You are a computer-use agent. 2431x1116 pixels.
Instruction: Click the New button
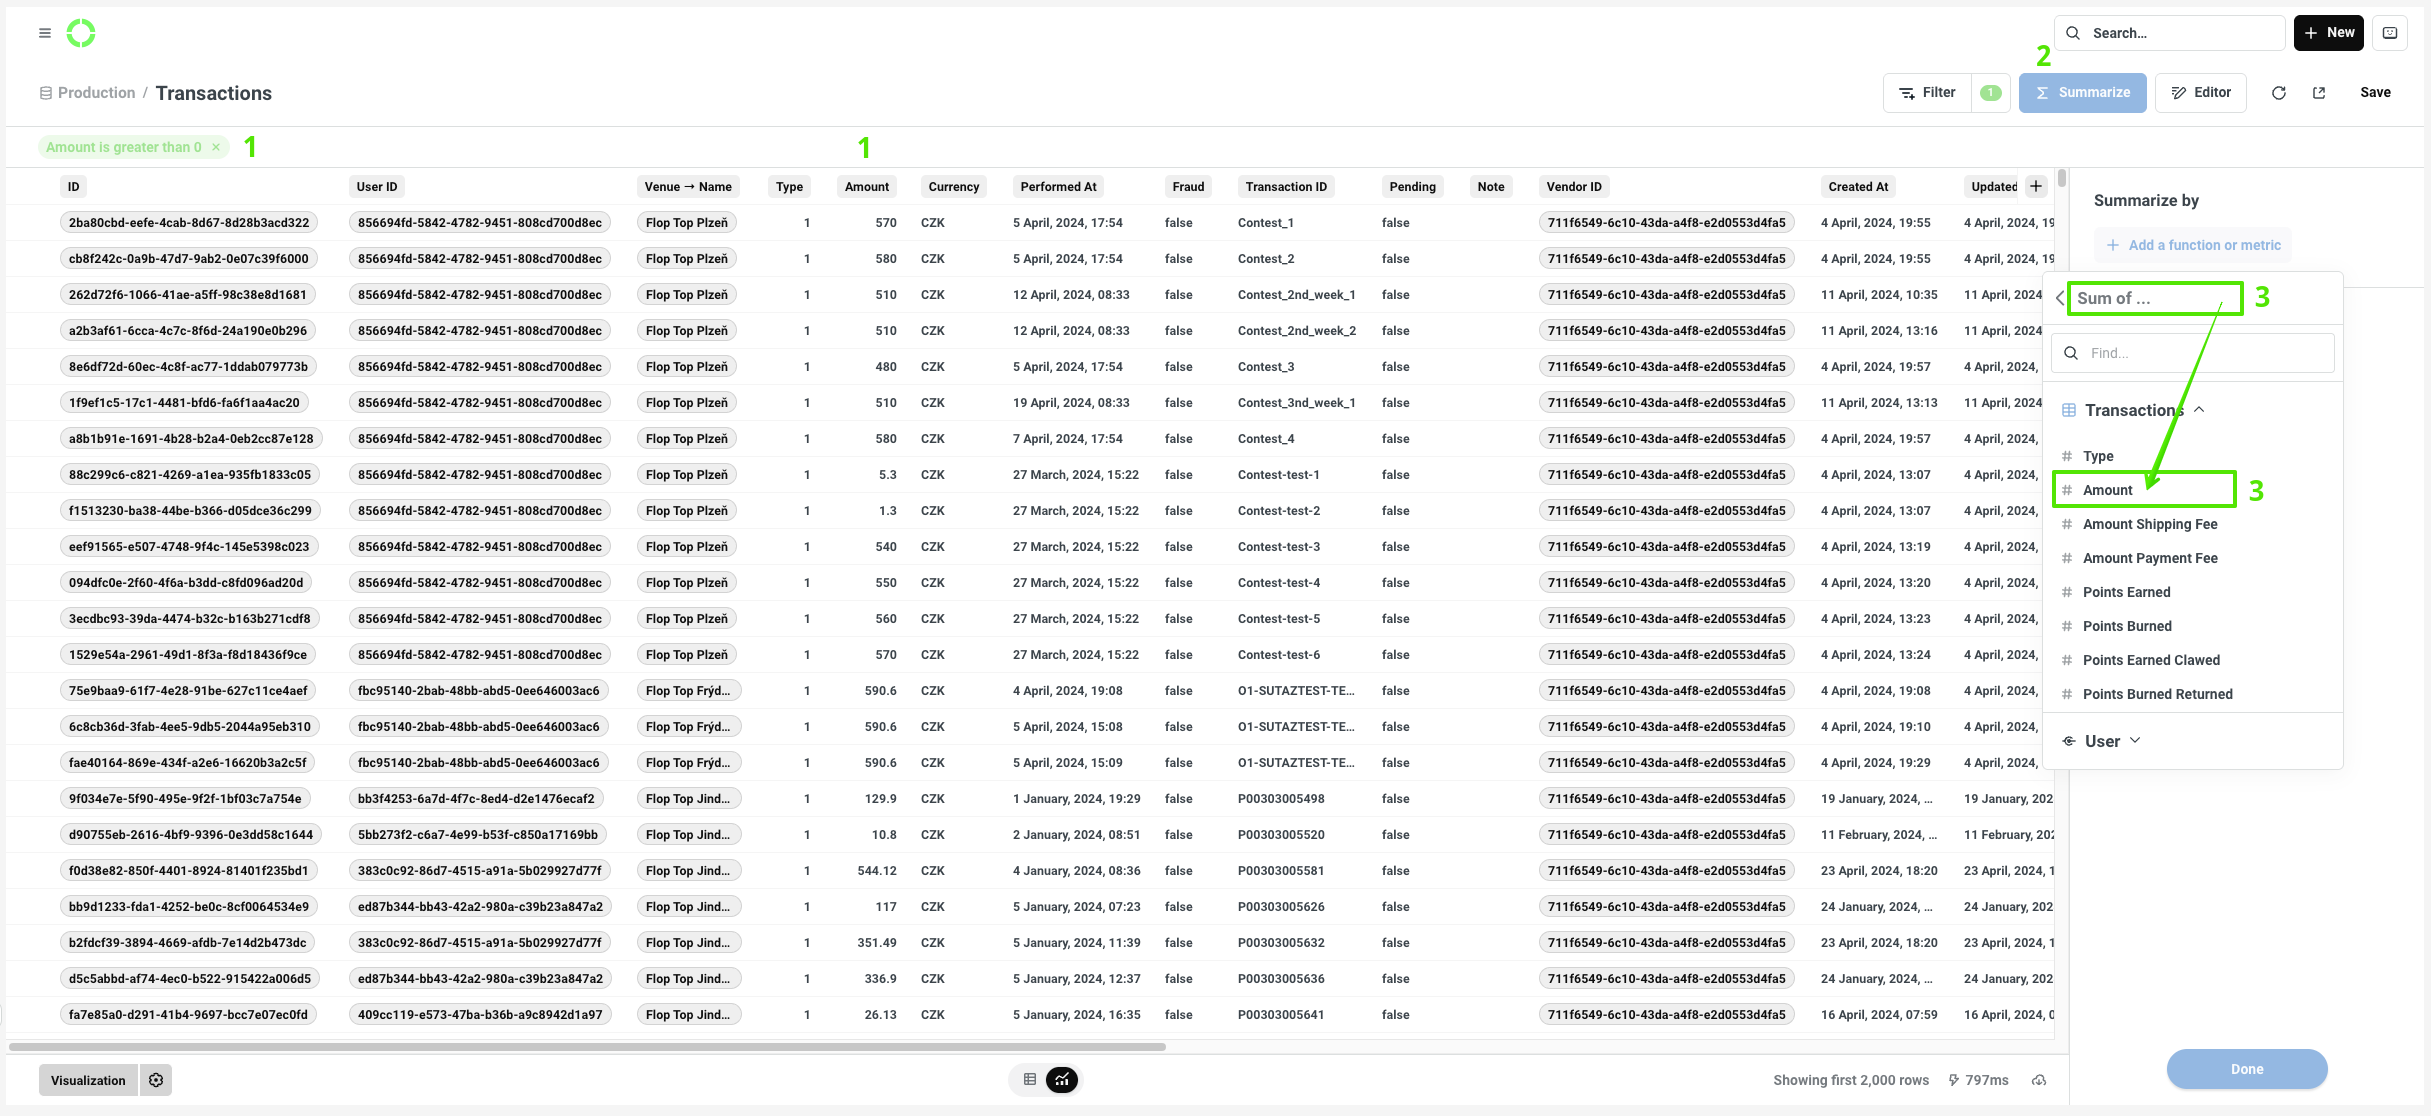(2328, 33)
